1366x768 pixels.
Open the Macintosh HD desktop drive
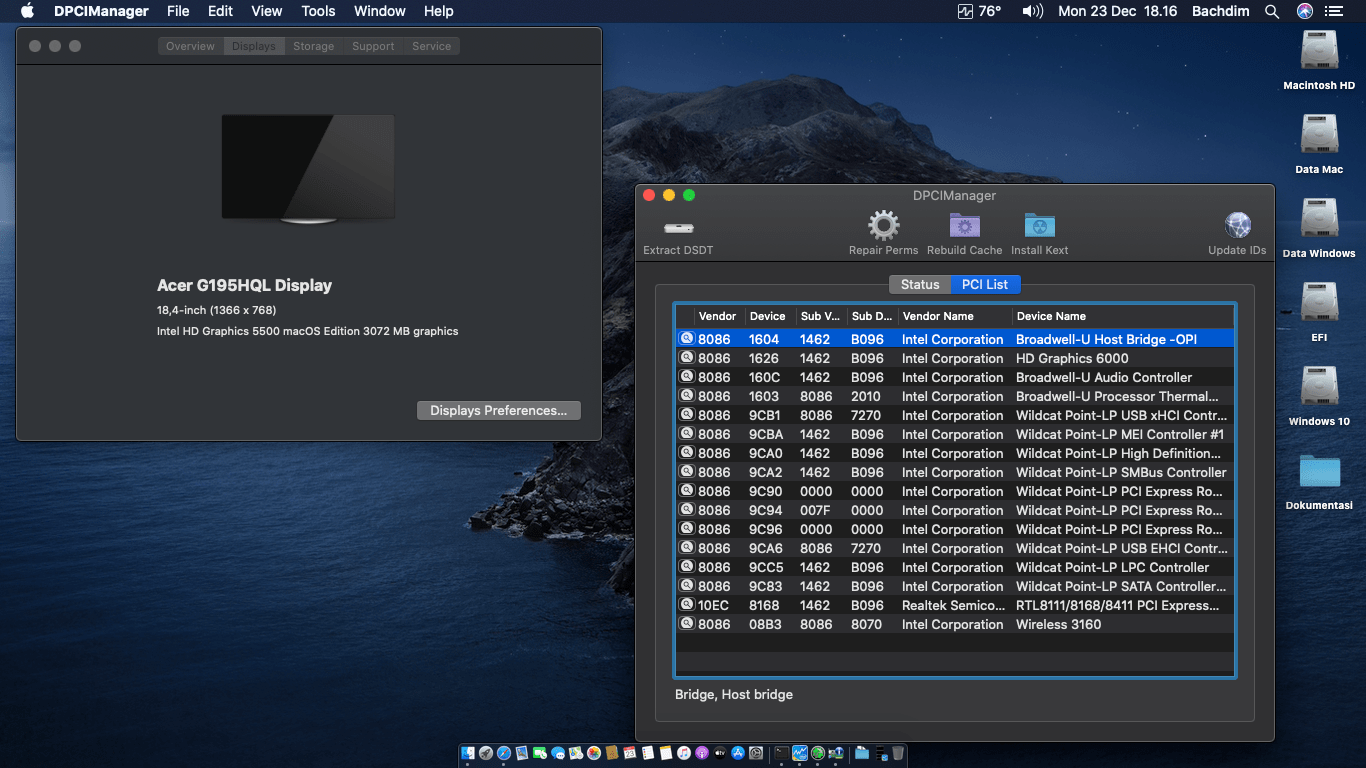point(1319,52)
